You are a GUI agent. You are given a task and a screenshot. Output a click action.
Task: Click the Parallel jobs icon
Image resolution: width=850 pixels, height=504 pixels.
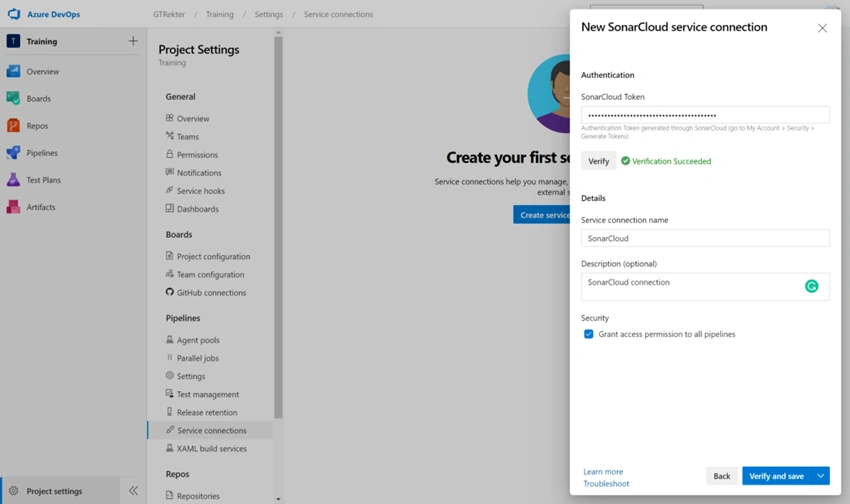[170, 358]
